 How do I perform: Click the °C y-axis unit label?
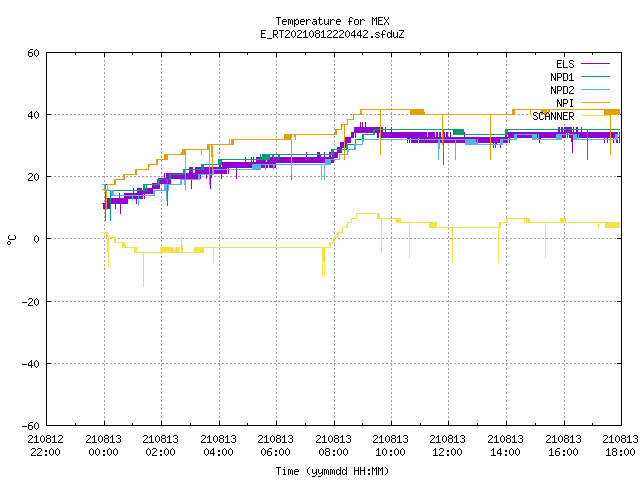click(x=12, y=240)
